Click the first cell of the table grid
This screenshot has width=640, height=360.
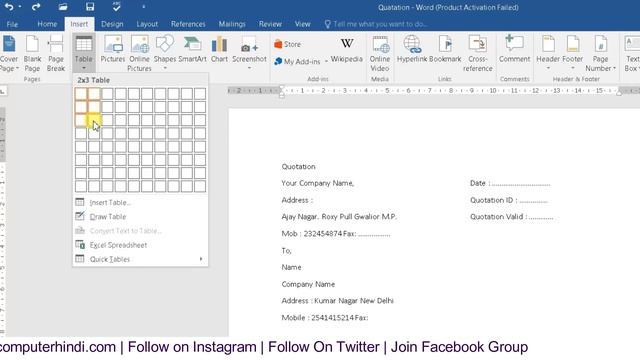[81, 94]
